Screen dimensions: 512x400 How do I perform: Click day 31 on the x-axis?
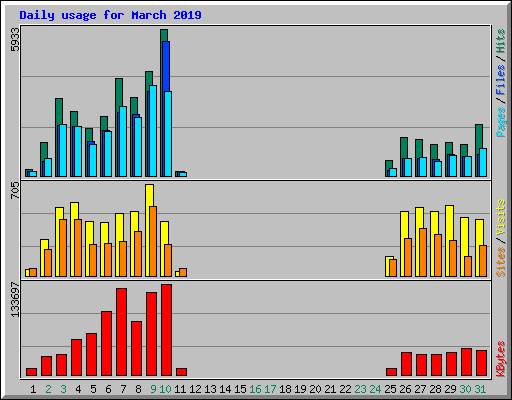tap(480, 389)
